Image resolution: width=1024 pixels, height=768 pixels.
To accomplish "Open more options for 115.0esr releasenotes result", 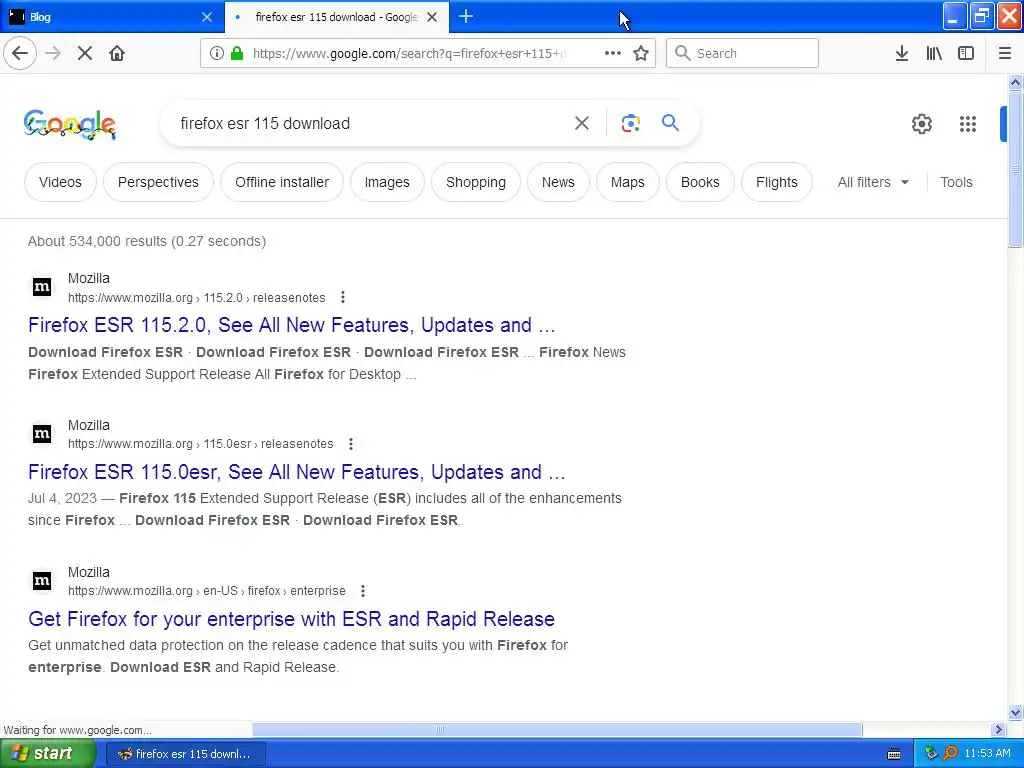I will [351, 444].
